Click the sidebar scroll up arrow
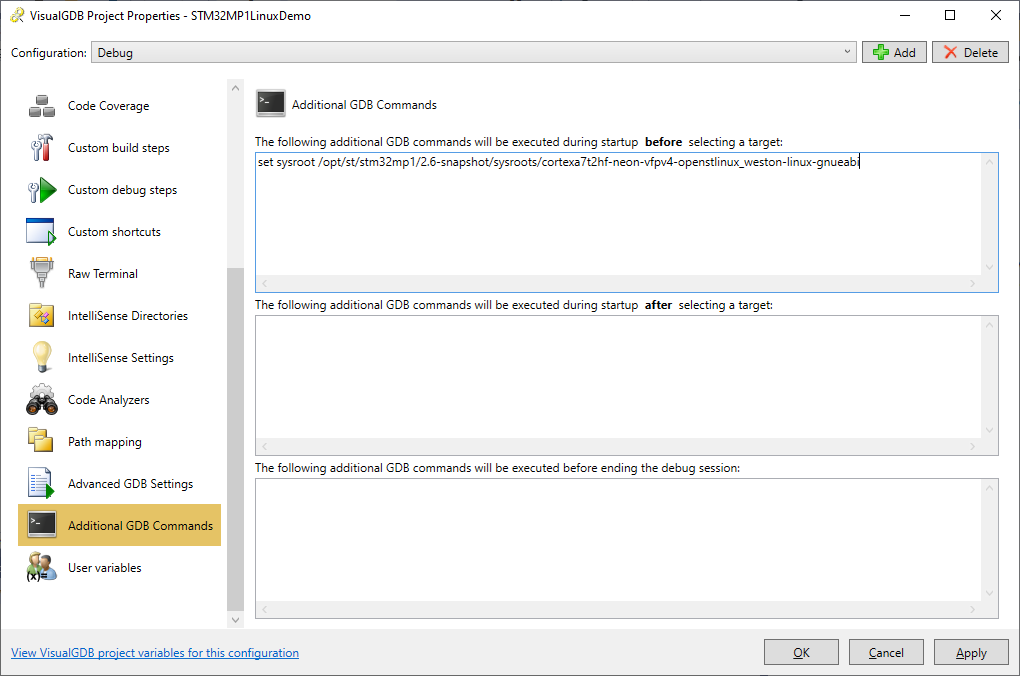The image size is (1020, 676). pos(235,87)
